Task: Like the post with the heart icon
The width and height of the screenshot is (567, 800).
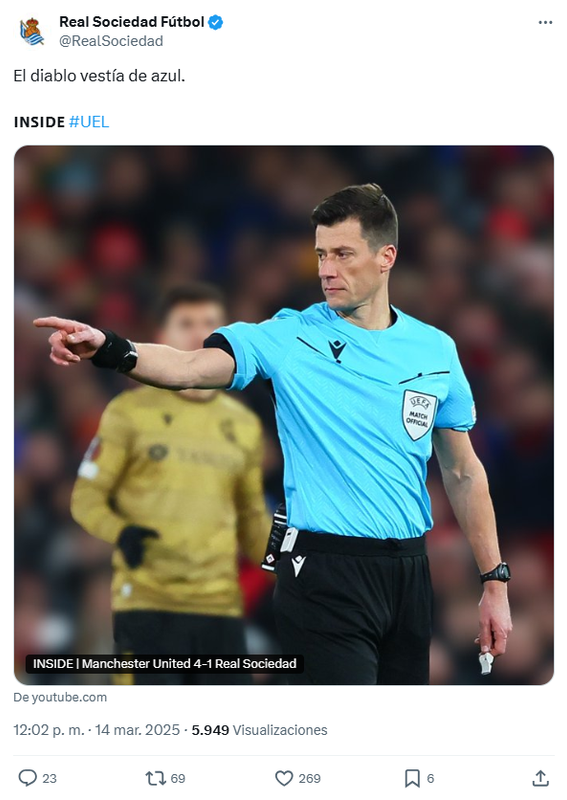Action: 284,778
